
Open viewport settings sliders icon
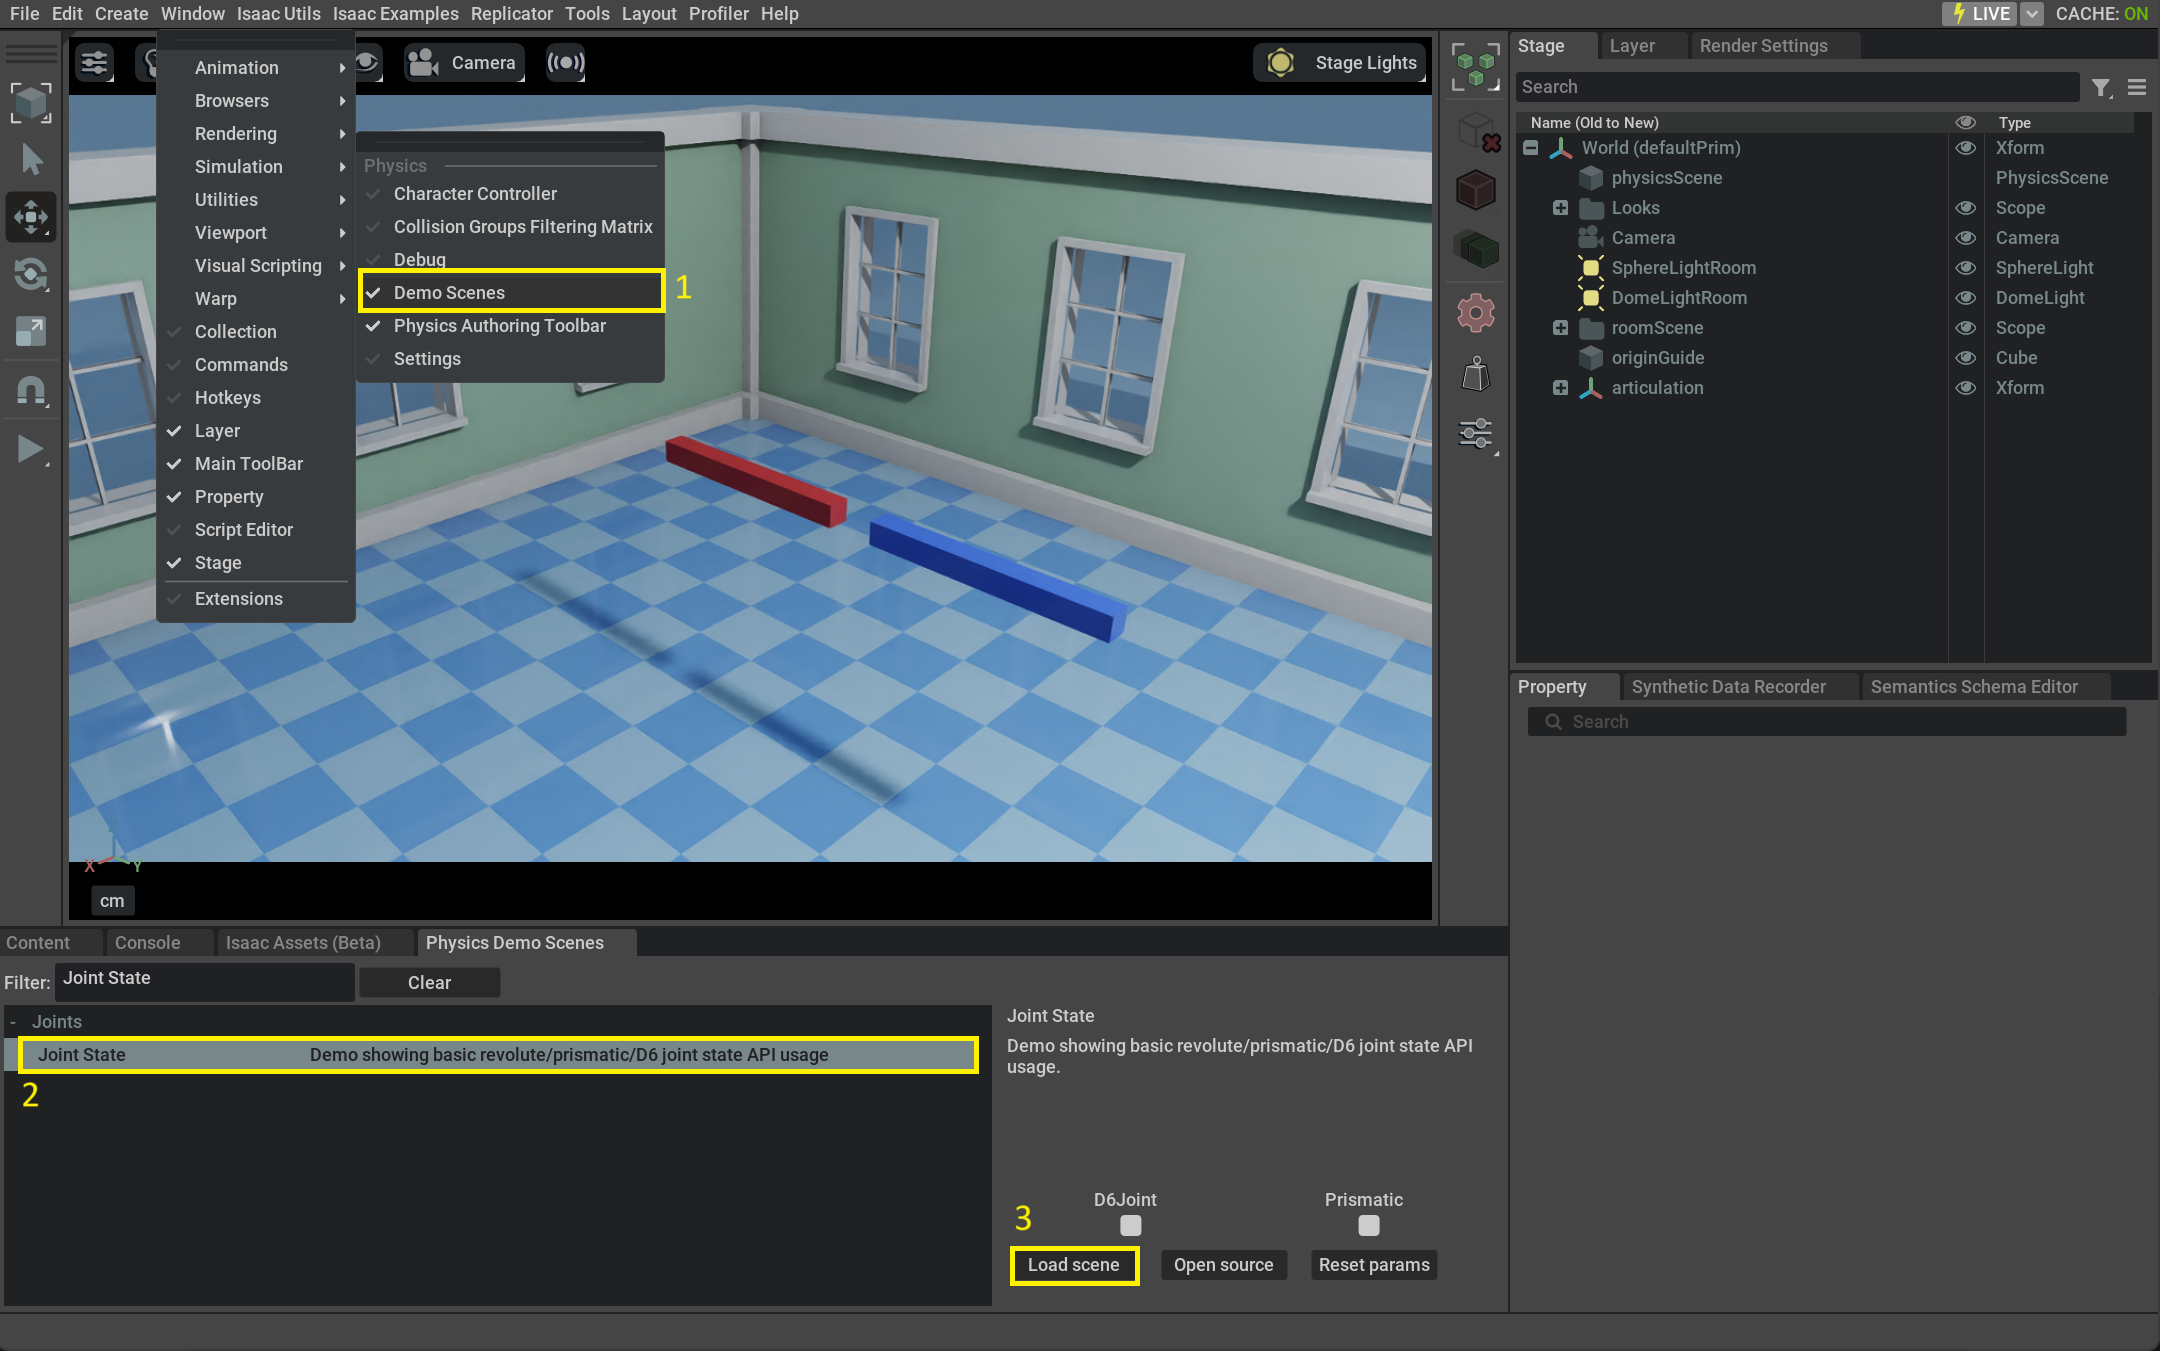tap(94, 63)
